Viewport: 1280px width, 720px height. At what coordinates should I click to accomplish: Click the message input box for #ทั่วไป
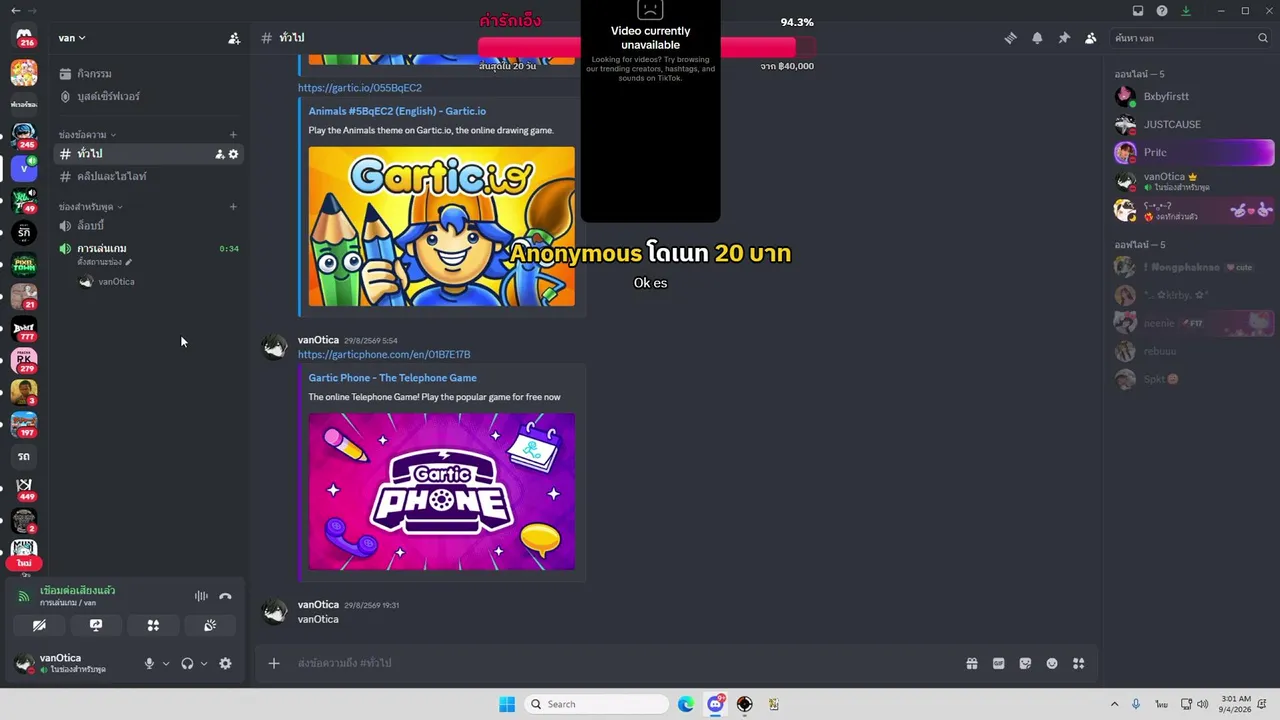click(x=620, y=663)
